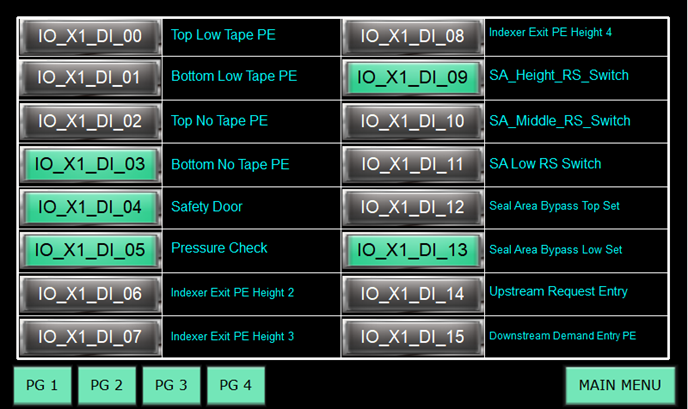This screenshot has height=409, width=688.
Task: Switch to page PG 1
Action: point(41,385)
